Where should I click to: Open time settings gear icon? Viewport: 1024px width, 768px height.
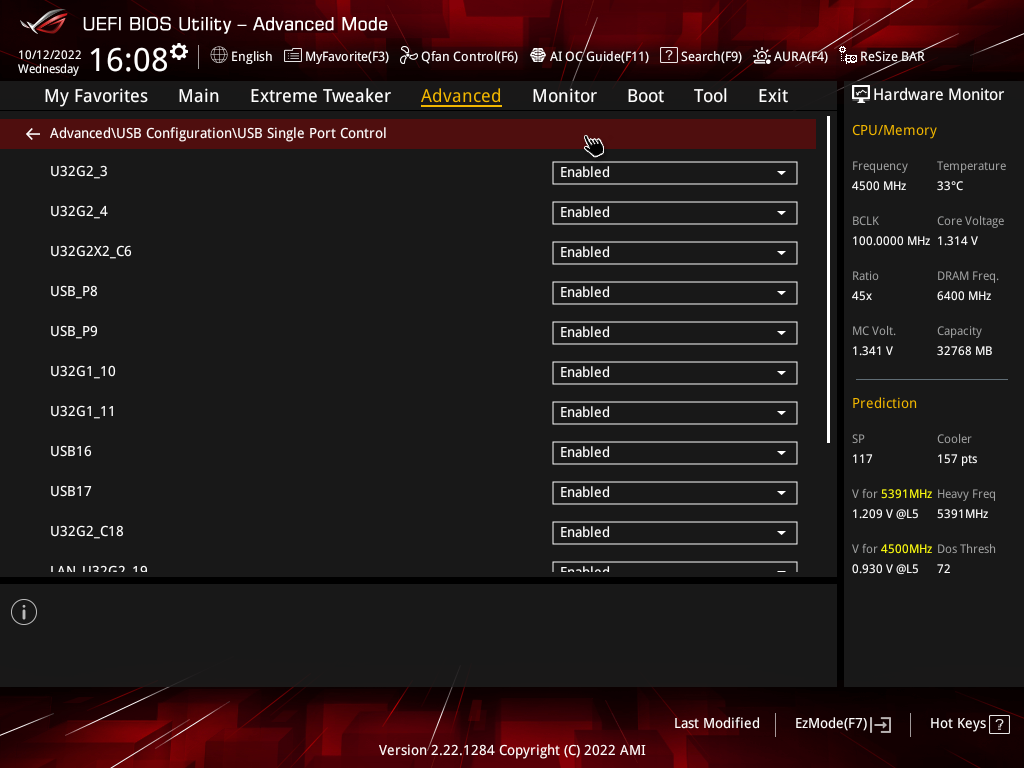(x=179, y=52)
